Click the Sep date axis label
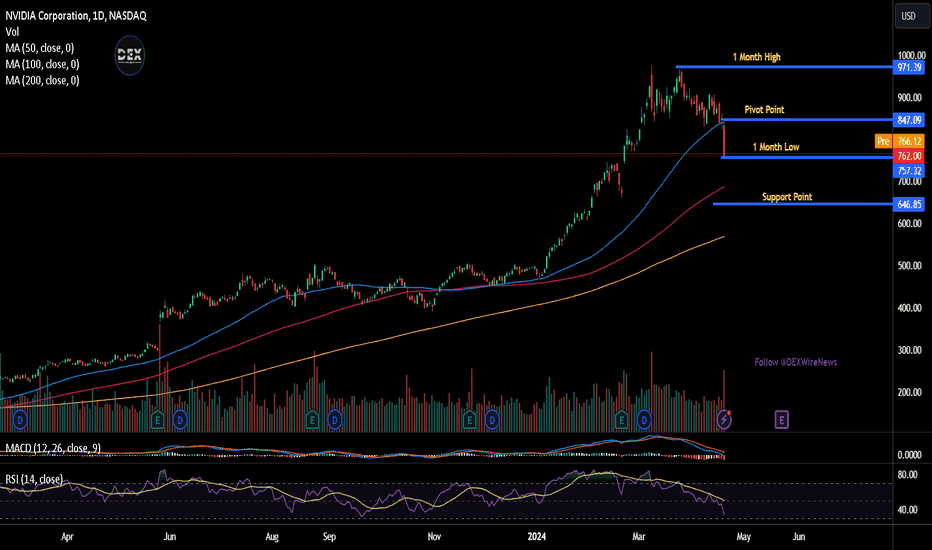Screen dimensions: 932x550 coord(329,537)
